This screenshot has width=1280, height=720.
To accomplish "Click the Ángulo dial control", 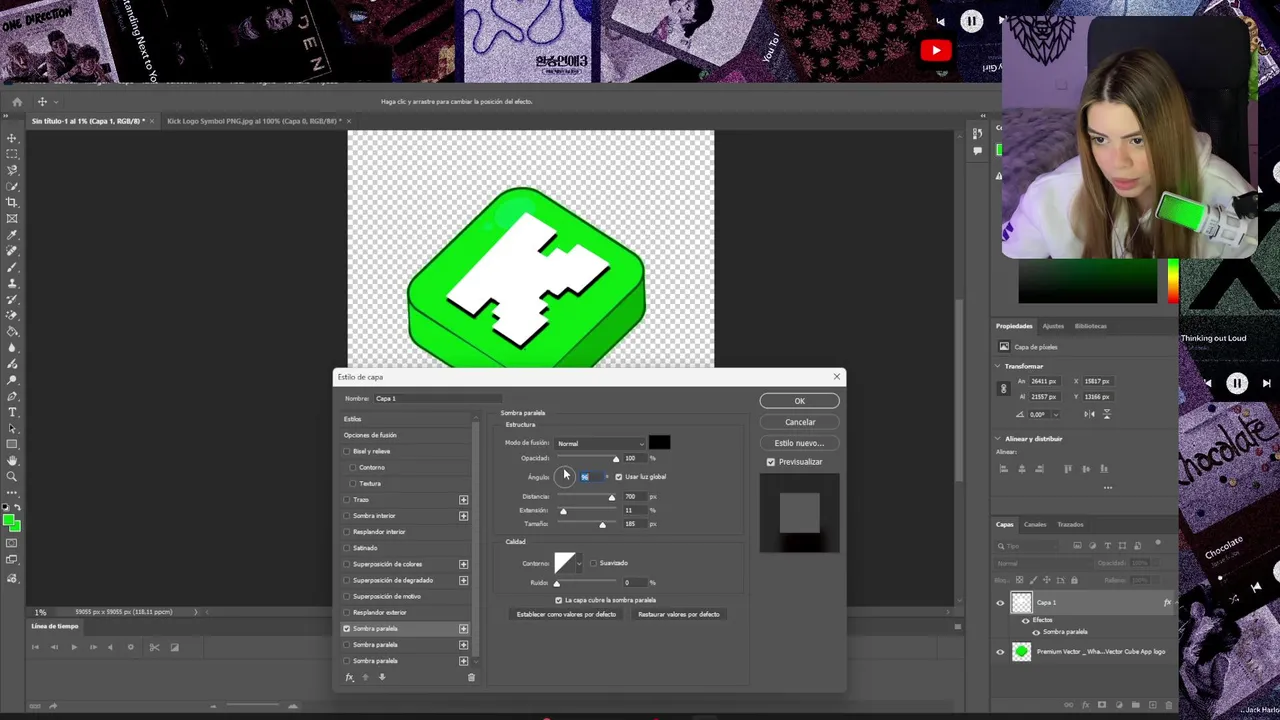I will 565,477.
